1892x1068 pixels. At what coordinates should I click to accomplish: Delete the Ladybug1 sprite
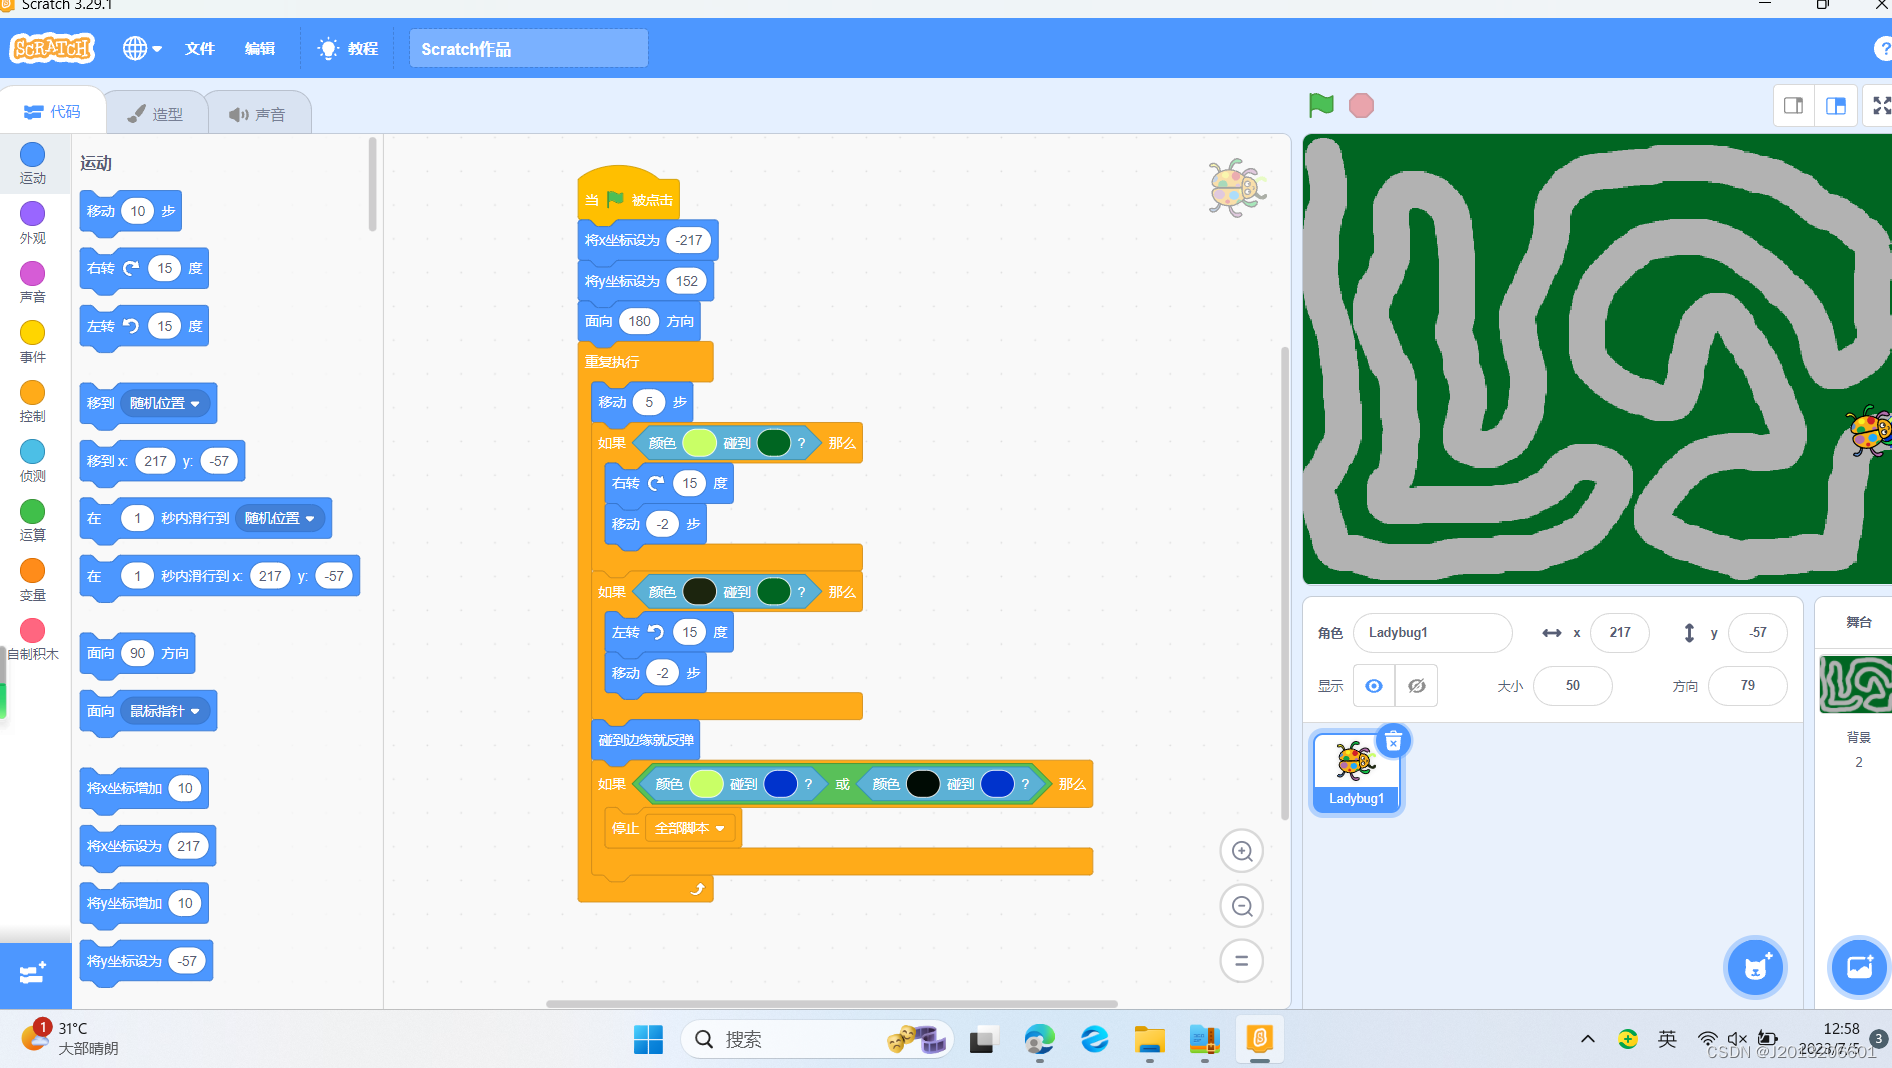[1393, 741]
